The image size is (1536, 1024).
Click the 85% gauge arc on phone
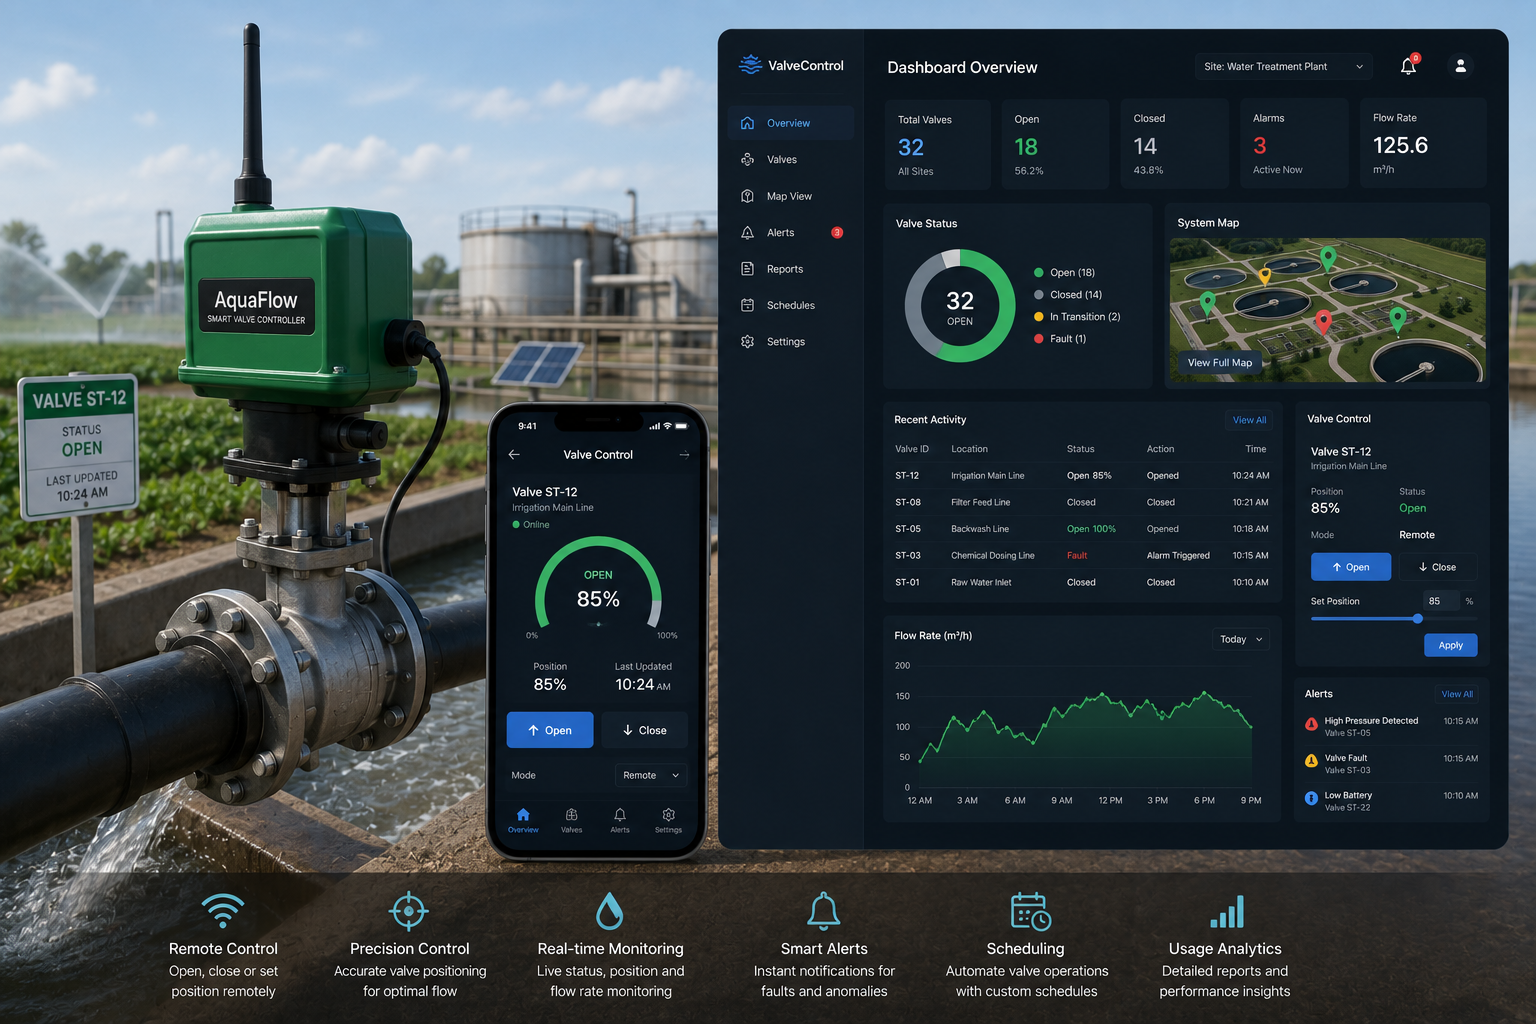[598, 583]
